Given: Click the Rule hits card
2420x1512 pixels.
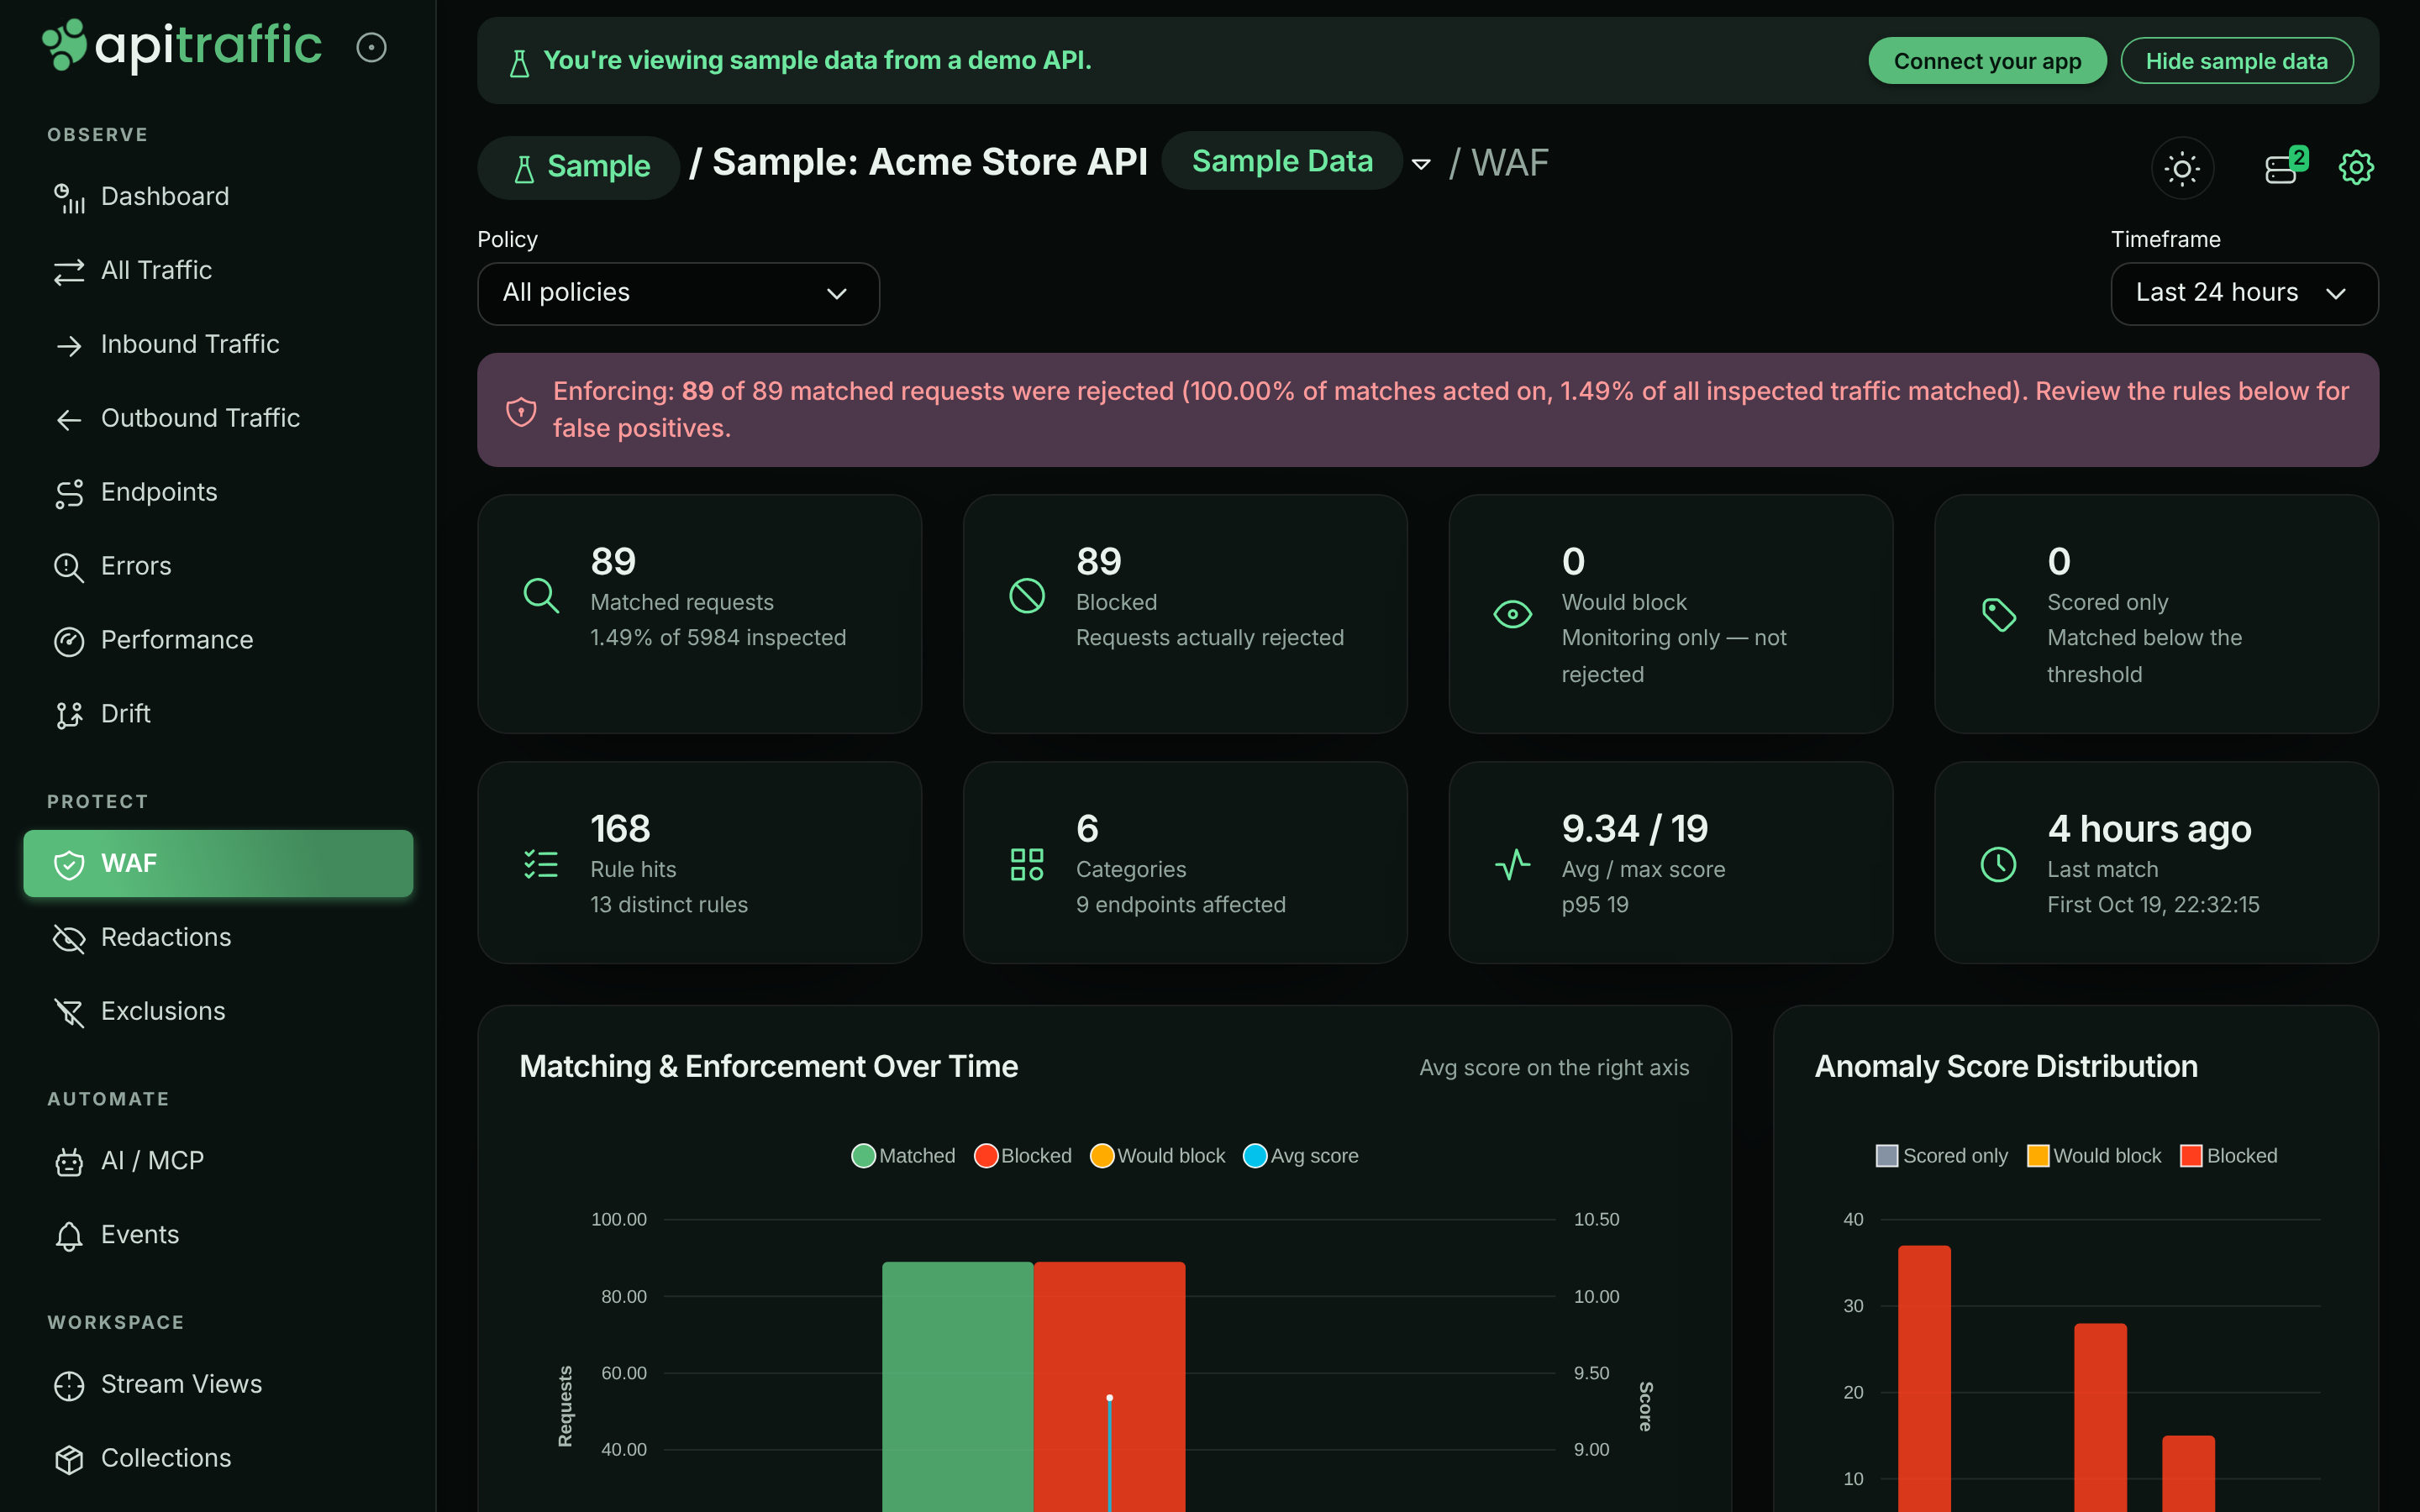Looking at the screenshot, I should coord(699,863).
